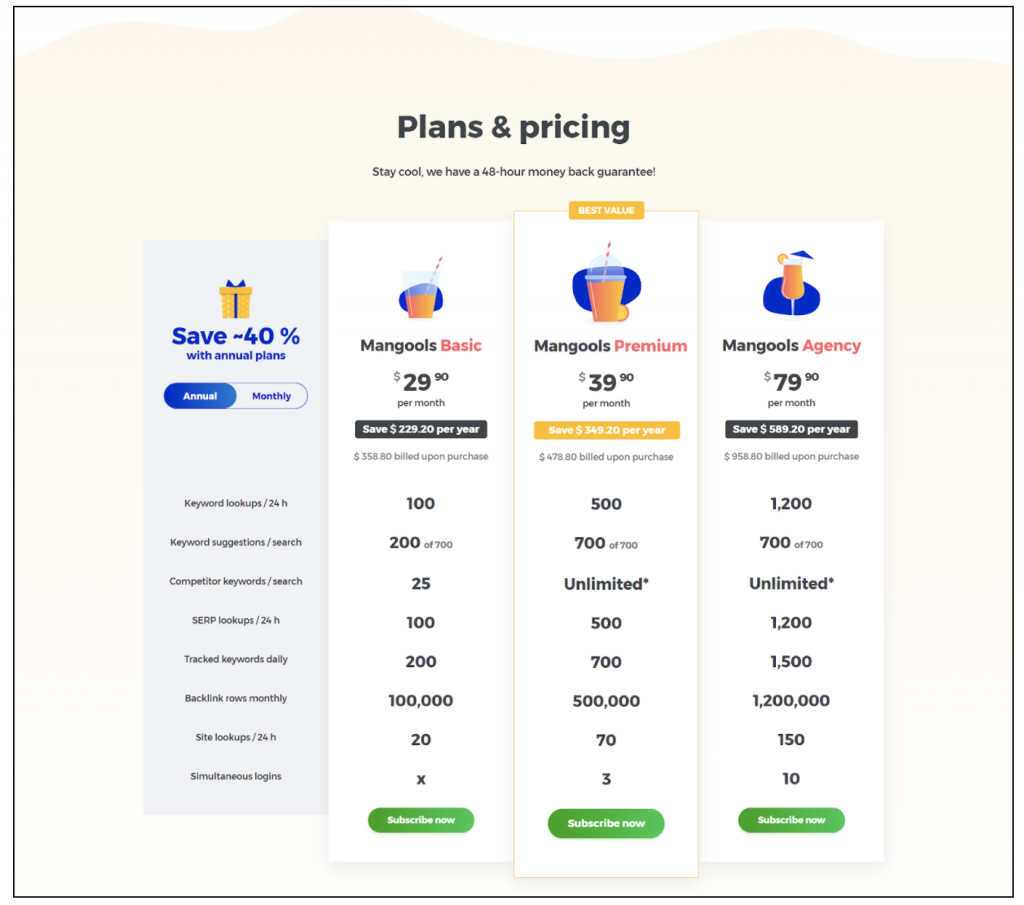Click the Save $229.20 per year label
The width and height of the screenshot is (1024, 905).
pyautogui.click(x=421, y=429)
